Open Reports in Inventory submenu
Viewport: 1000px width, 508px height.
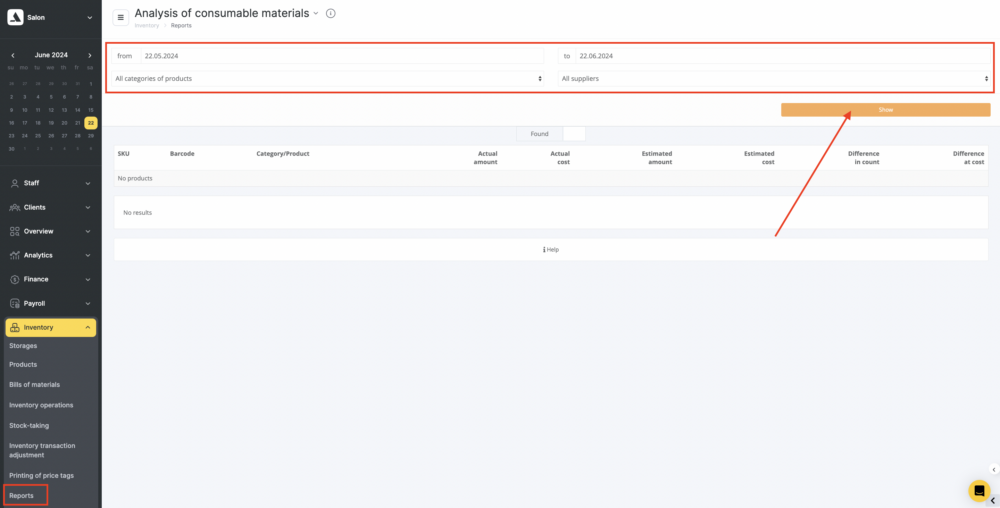[22, 495]
